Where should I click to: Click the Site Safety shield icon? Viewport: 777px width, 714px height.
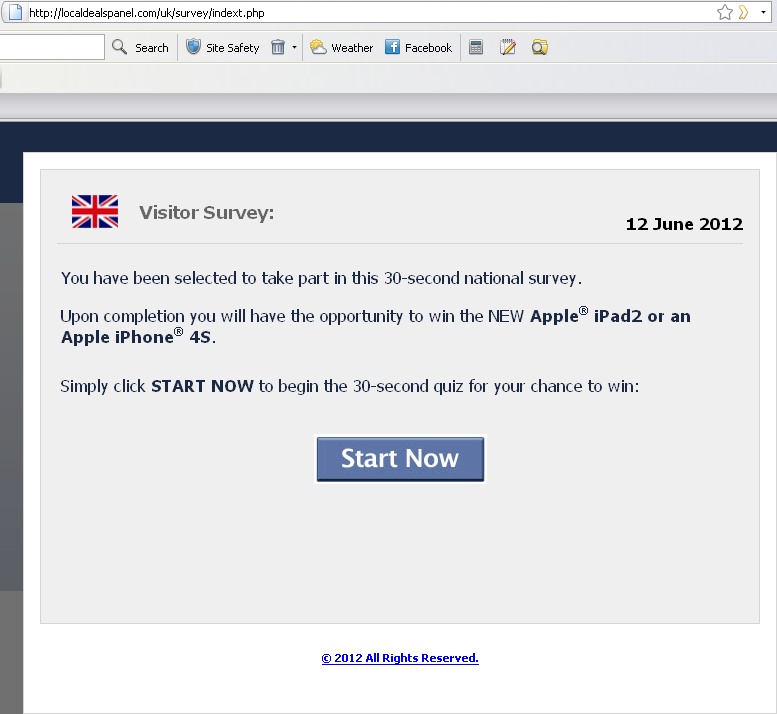(193, 47)
